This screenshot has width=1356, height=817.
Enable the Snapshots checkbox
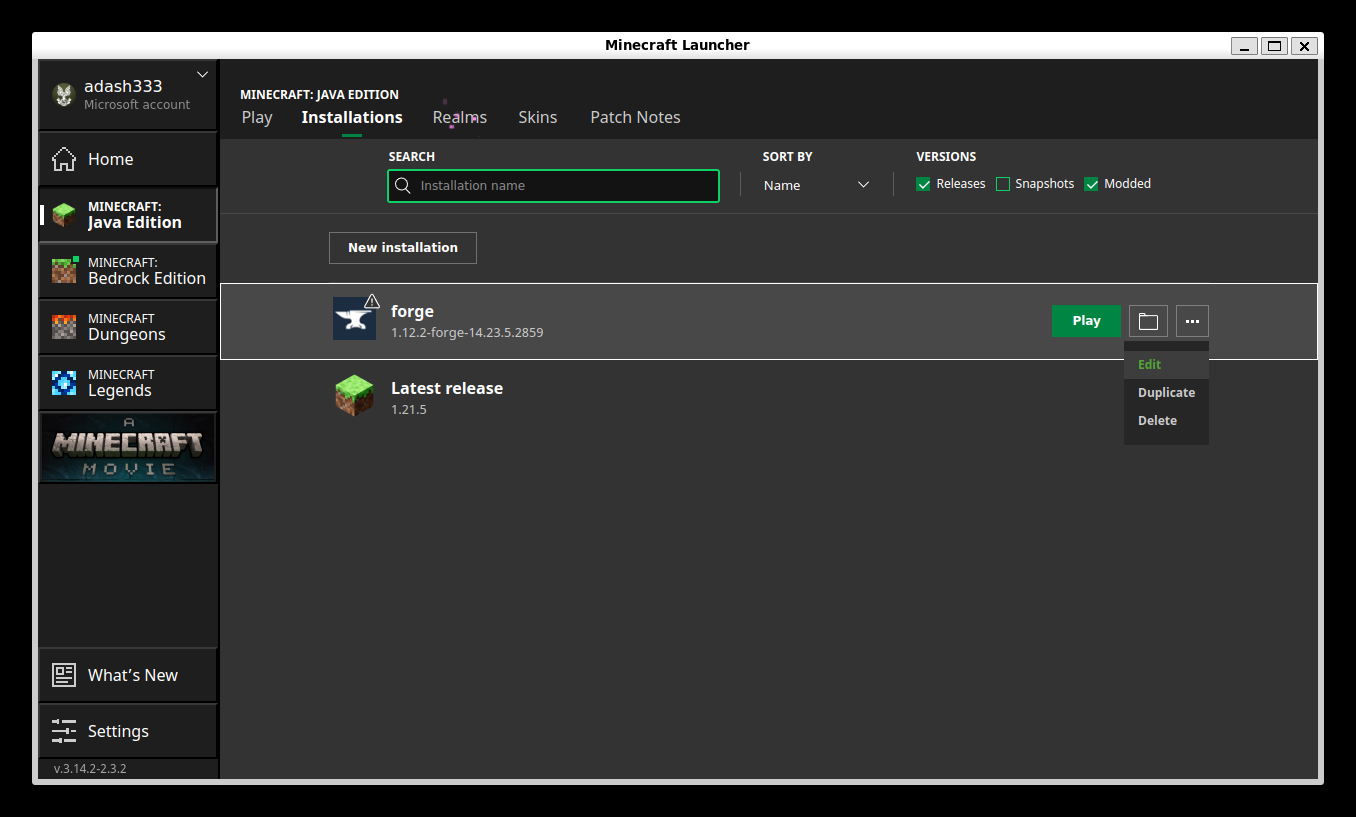(1003, 184)
